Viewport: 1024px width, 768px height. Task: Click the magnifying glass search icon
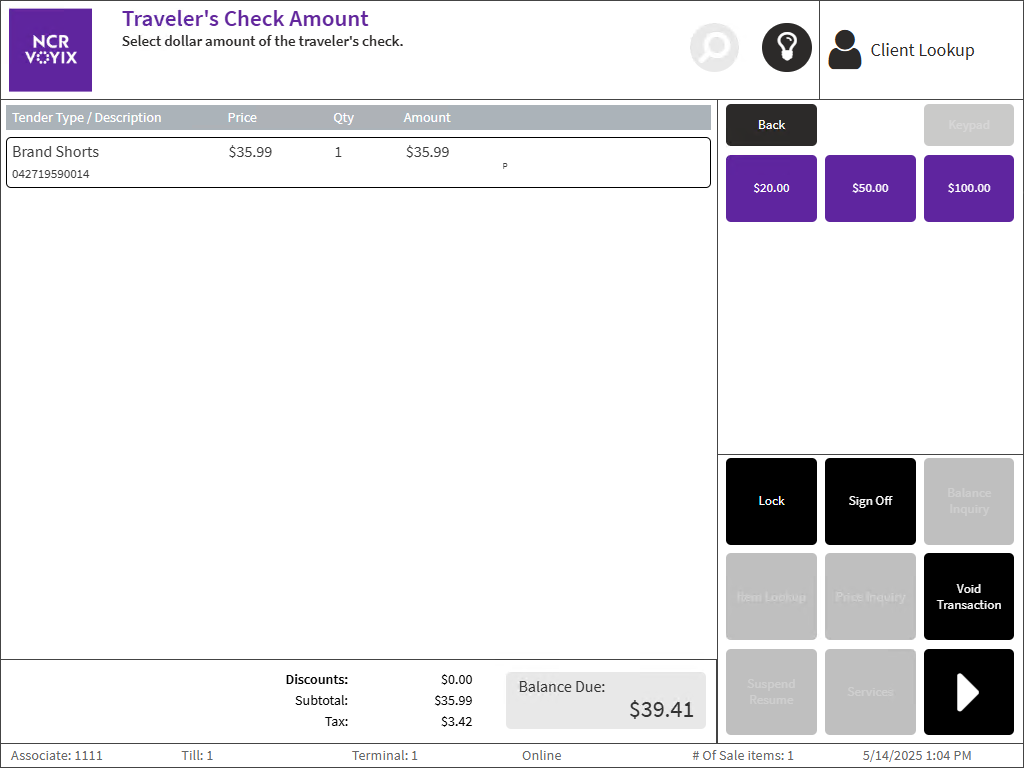[714, 47]
